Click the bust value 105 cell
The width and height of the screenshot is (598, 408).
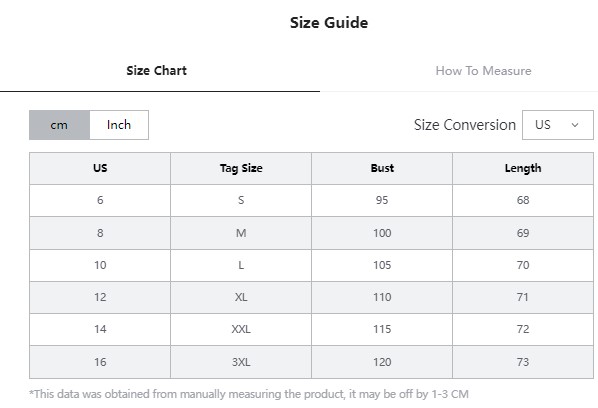[382, 265]
